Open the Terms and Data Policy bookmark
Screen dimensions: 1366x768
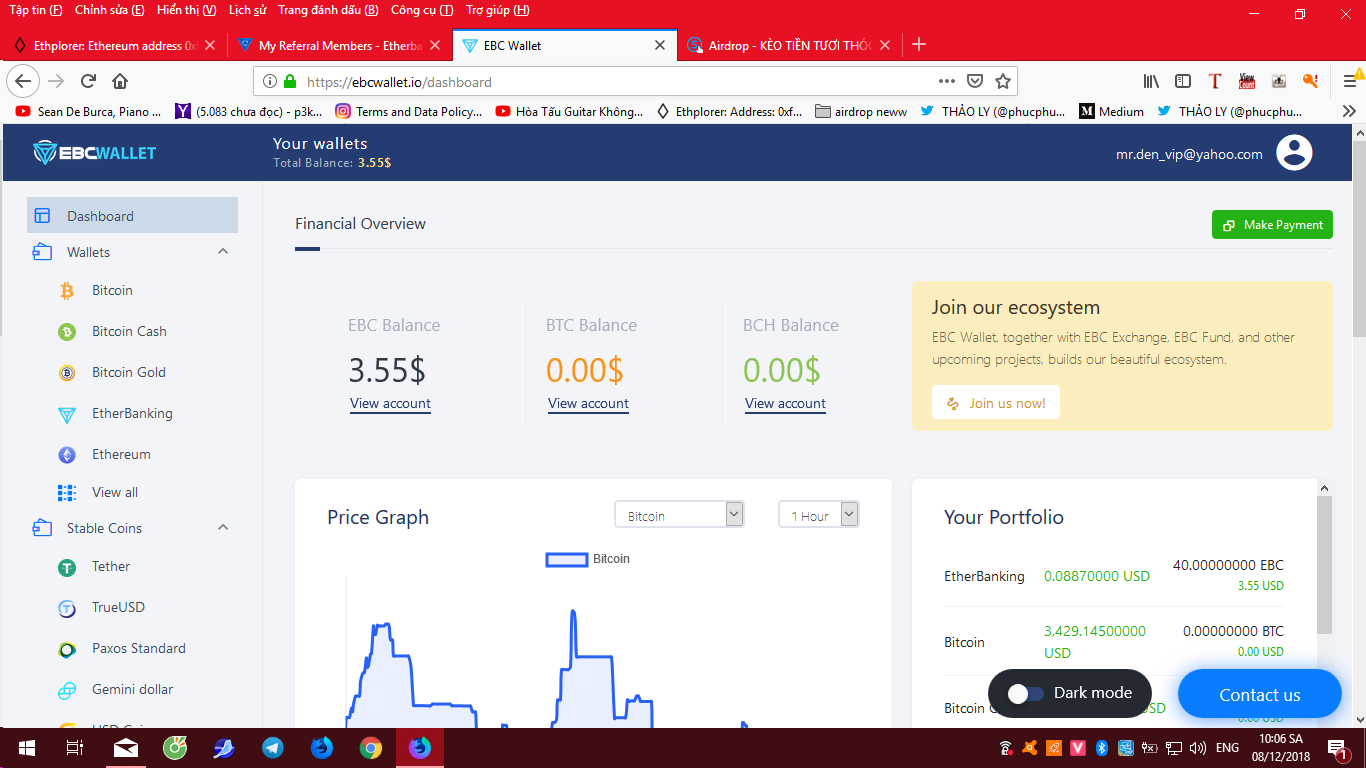click(x=409, y=111)
